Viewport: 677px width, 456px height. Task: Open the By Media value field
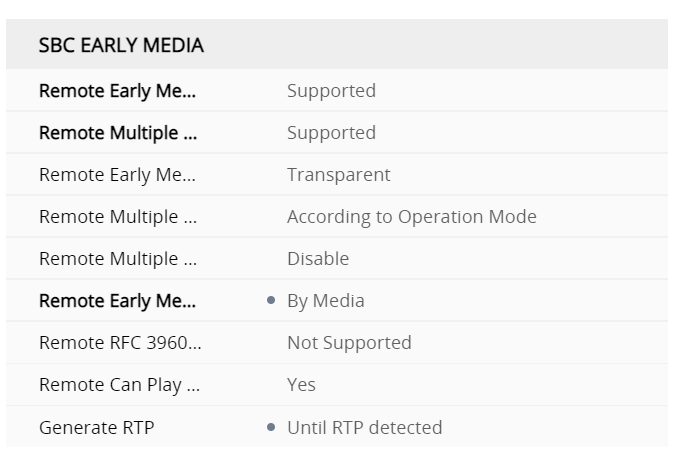(x=325, y=301)
